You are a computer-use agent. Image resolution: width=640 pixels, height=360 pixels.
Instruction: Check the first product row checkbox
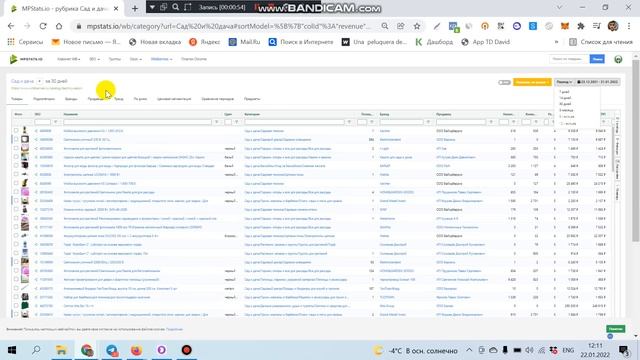pos(16,131)
